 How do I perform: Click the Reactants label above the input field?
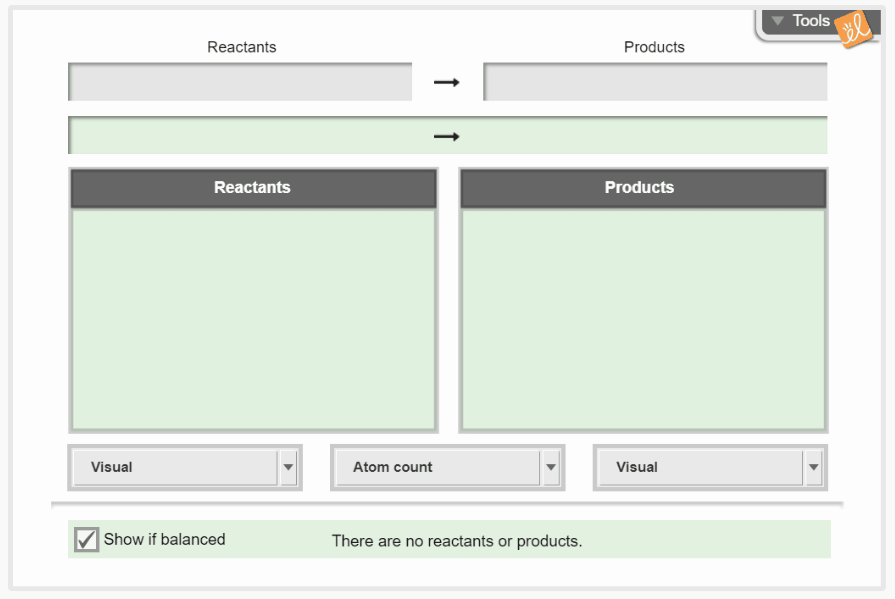coord(241,47)
